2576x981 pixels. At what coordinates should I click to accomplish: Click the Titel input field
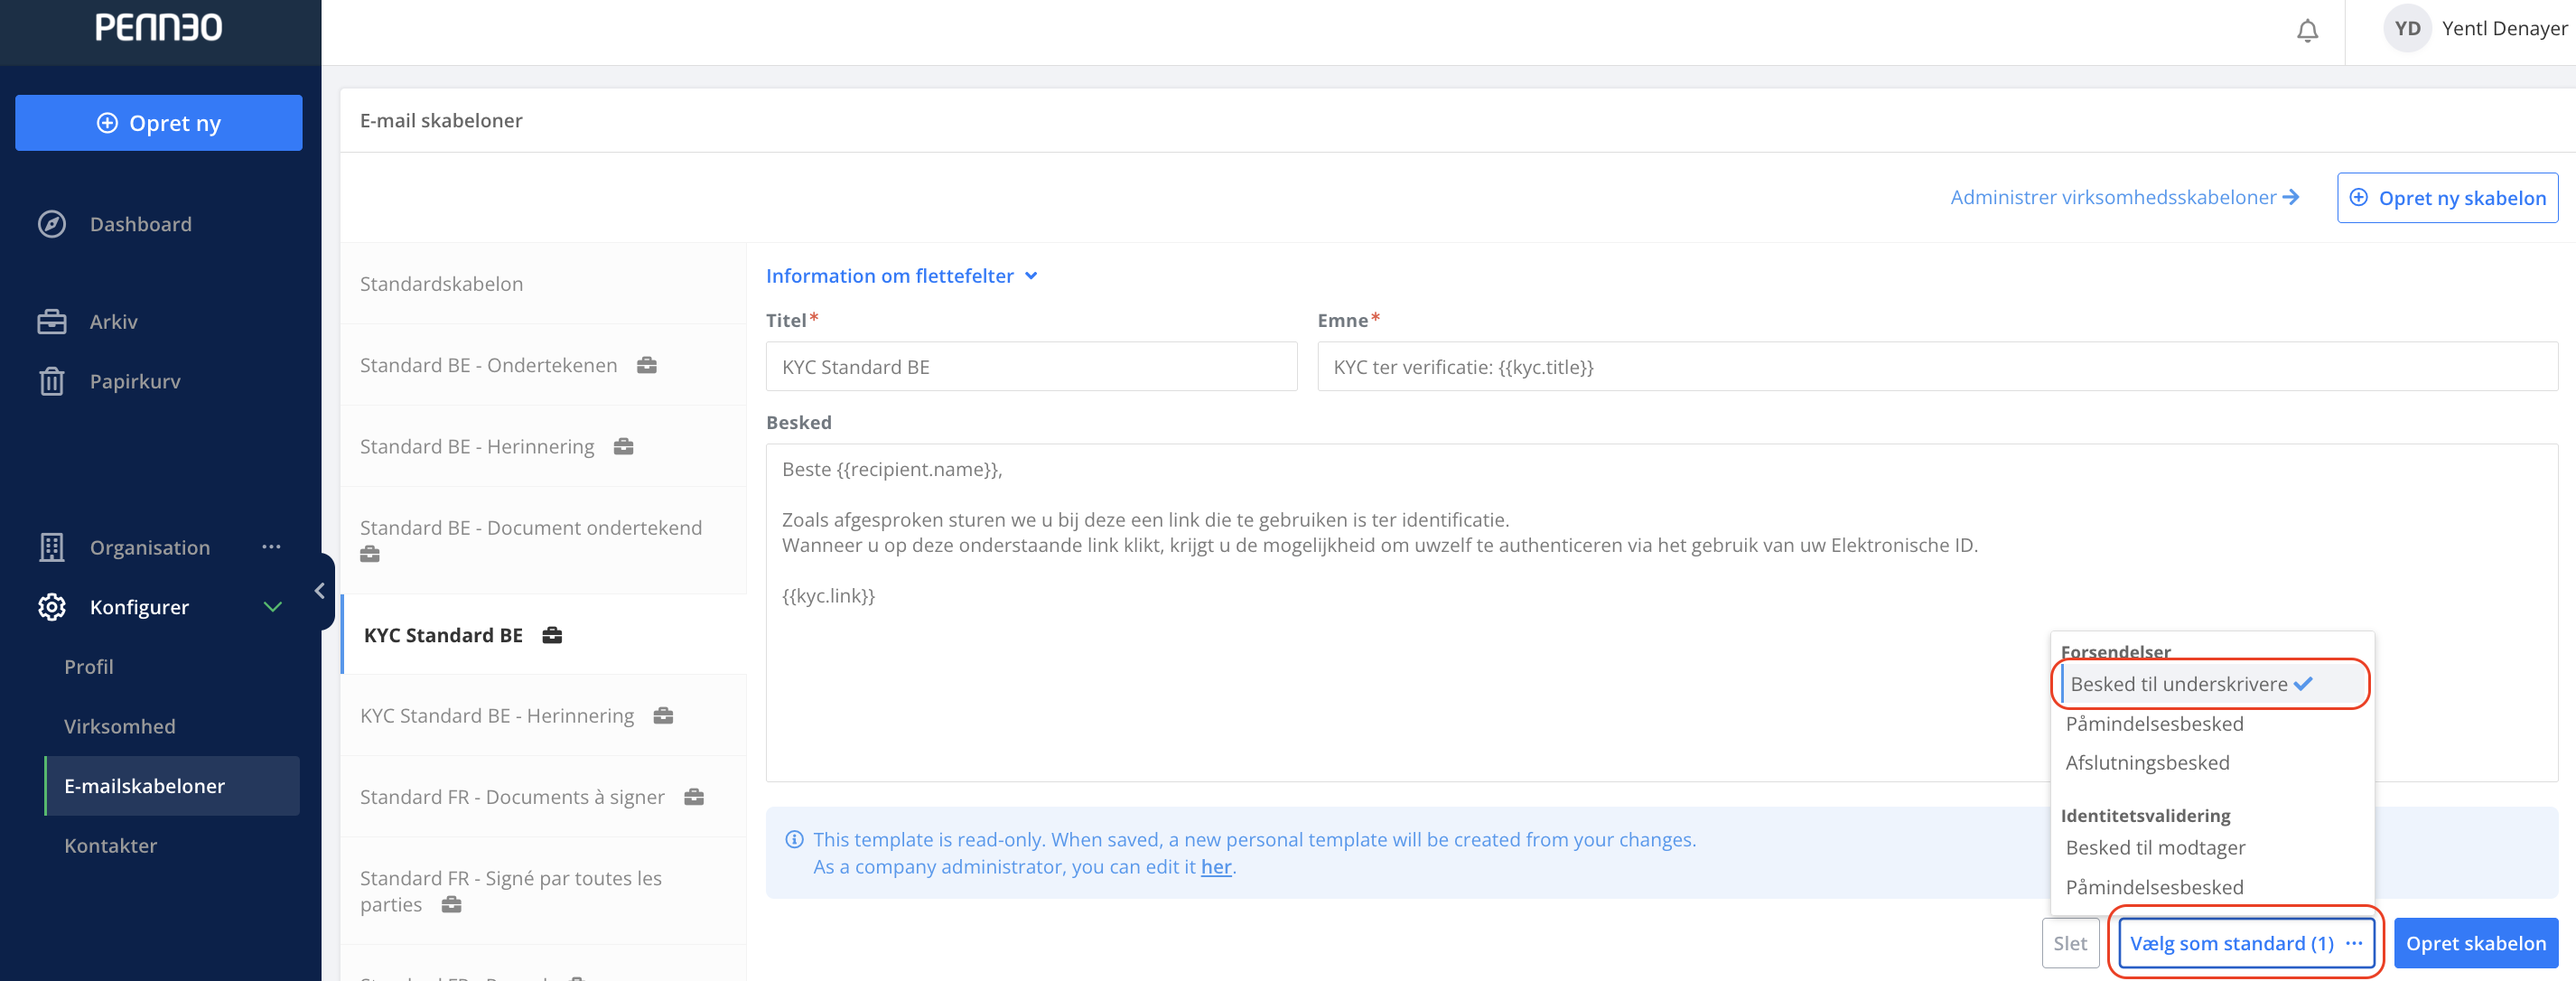(1031, 367)
